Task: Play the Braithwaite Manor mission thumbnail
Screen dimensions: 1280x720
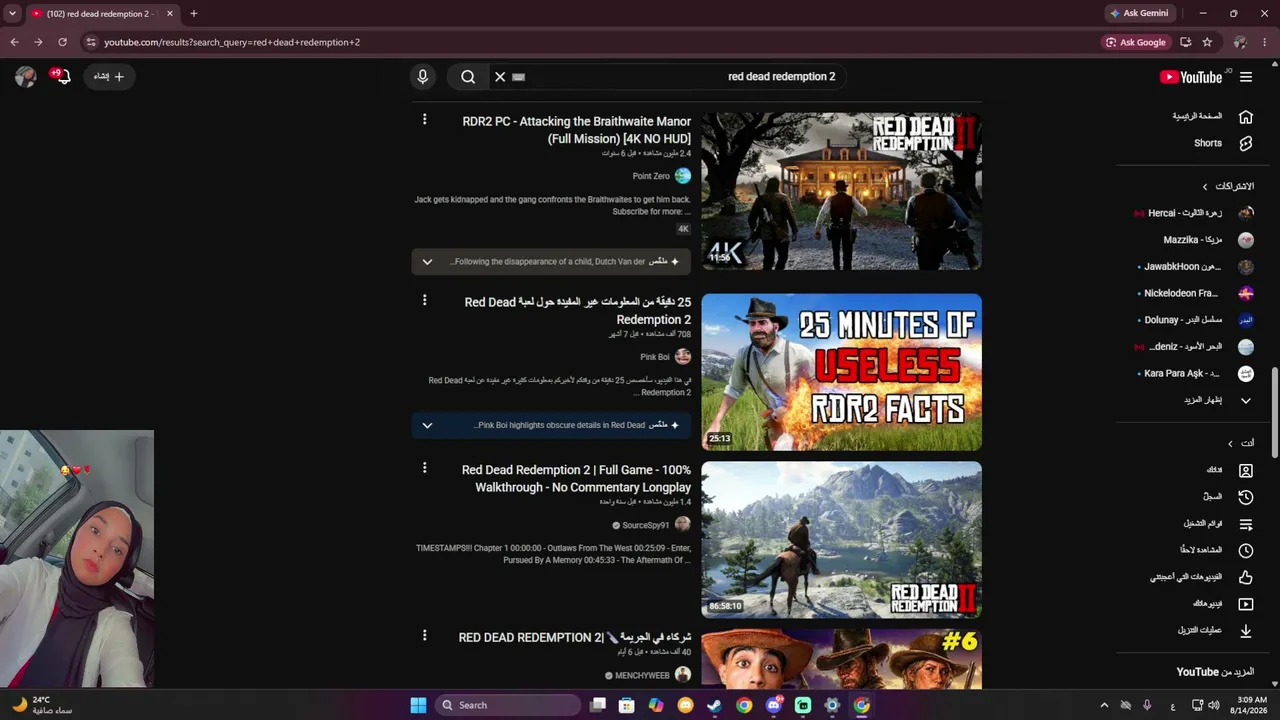Action: coord(841,191)
